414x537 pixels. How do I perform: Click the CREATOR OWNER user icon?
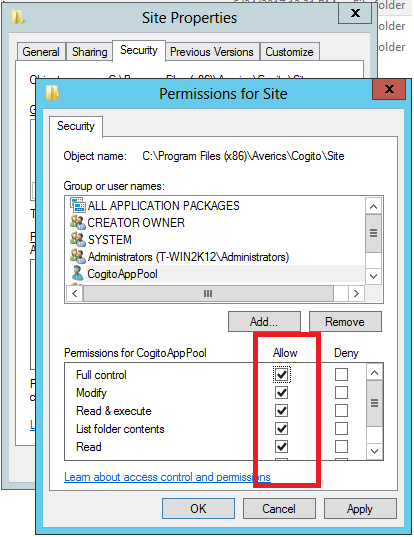(x=77, y=222)
